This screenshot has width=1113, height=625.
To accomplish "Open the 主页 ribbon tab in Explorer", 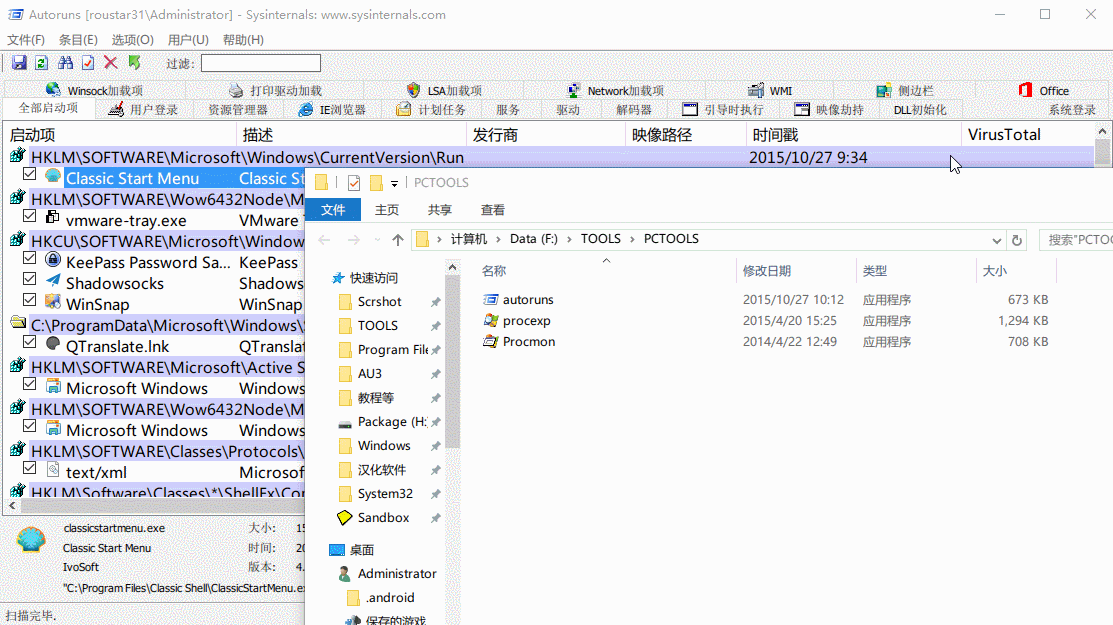I will click(x=387, y=210).
